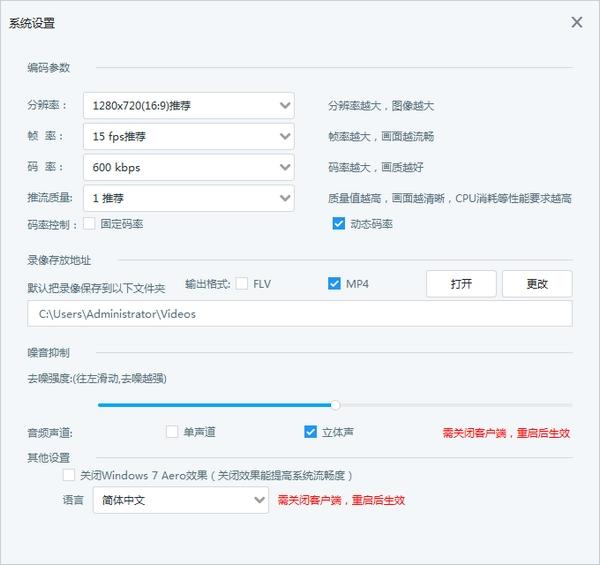Viewport: 600px width, 565px height.
Task: Open the 语言 language dropdown
Action: [181, 500]
